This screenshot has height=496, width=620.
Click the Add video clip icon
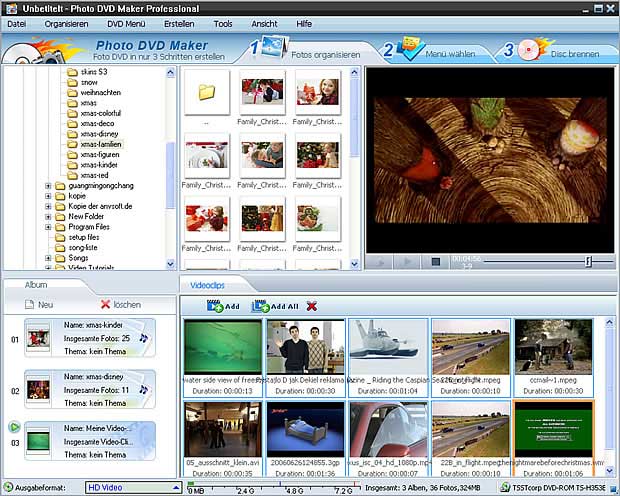coord(215,306)
